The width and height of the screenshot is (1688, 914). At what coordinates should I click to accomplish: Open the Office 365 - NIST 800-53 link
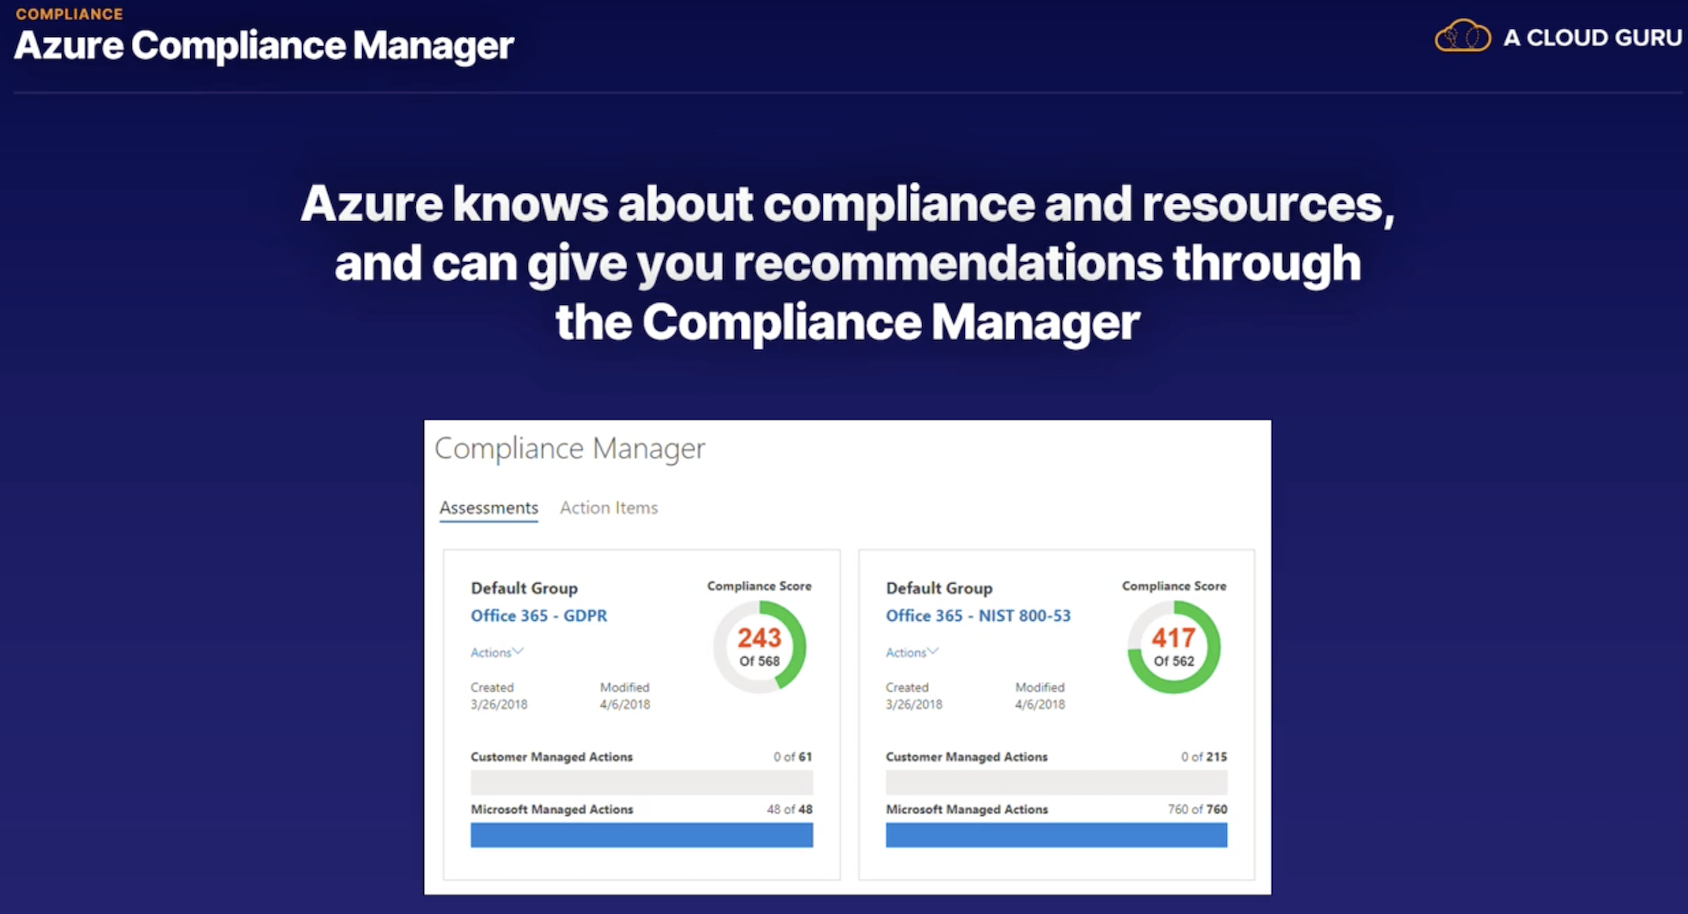click(977, 616)
